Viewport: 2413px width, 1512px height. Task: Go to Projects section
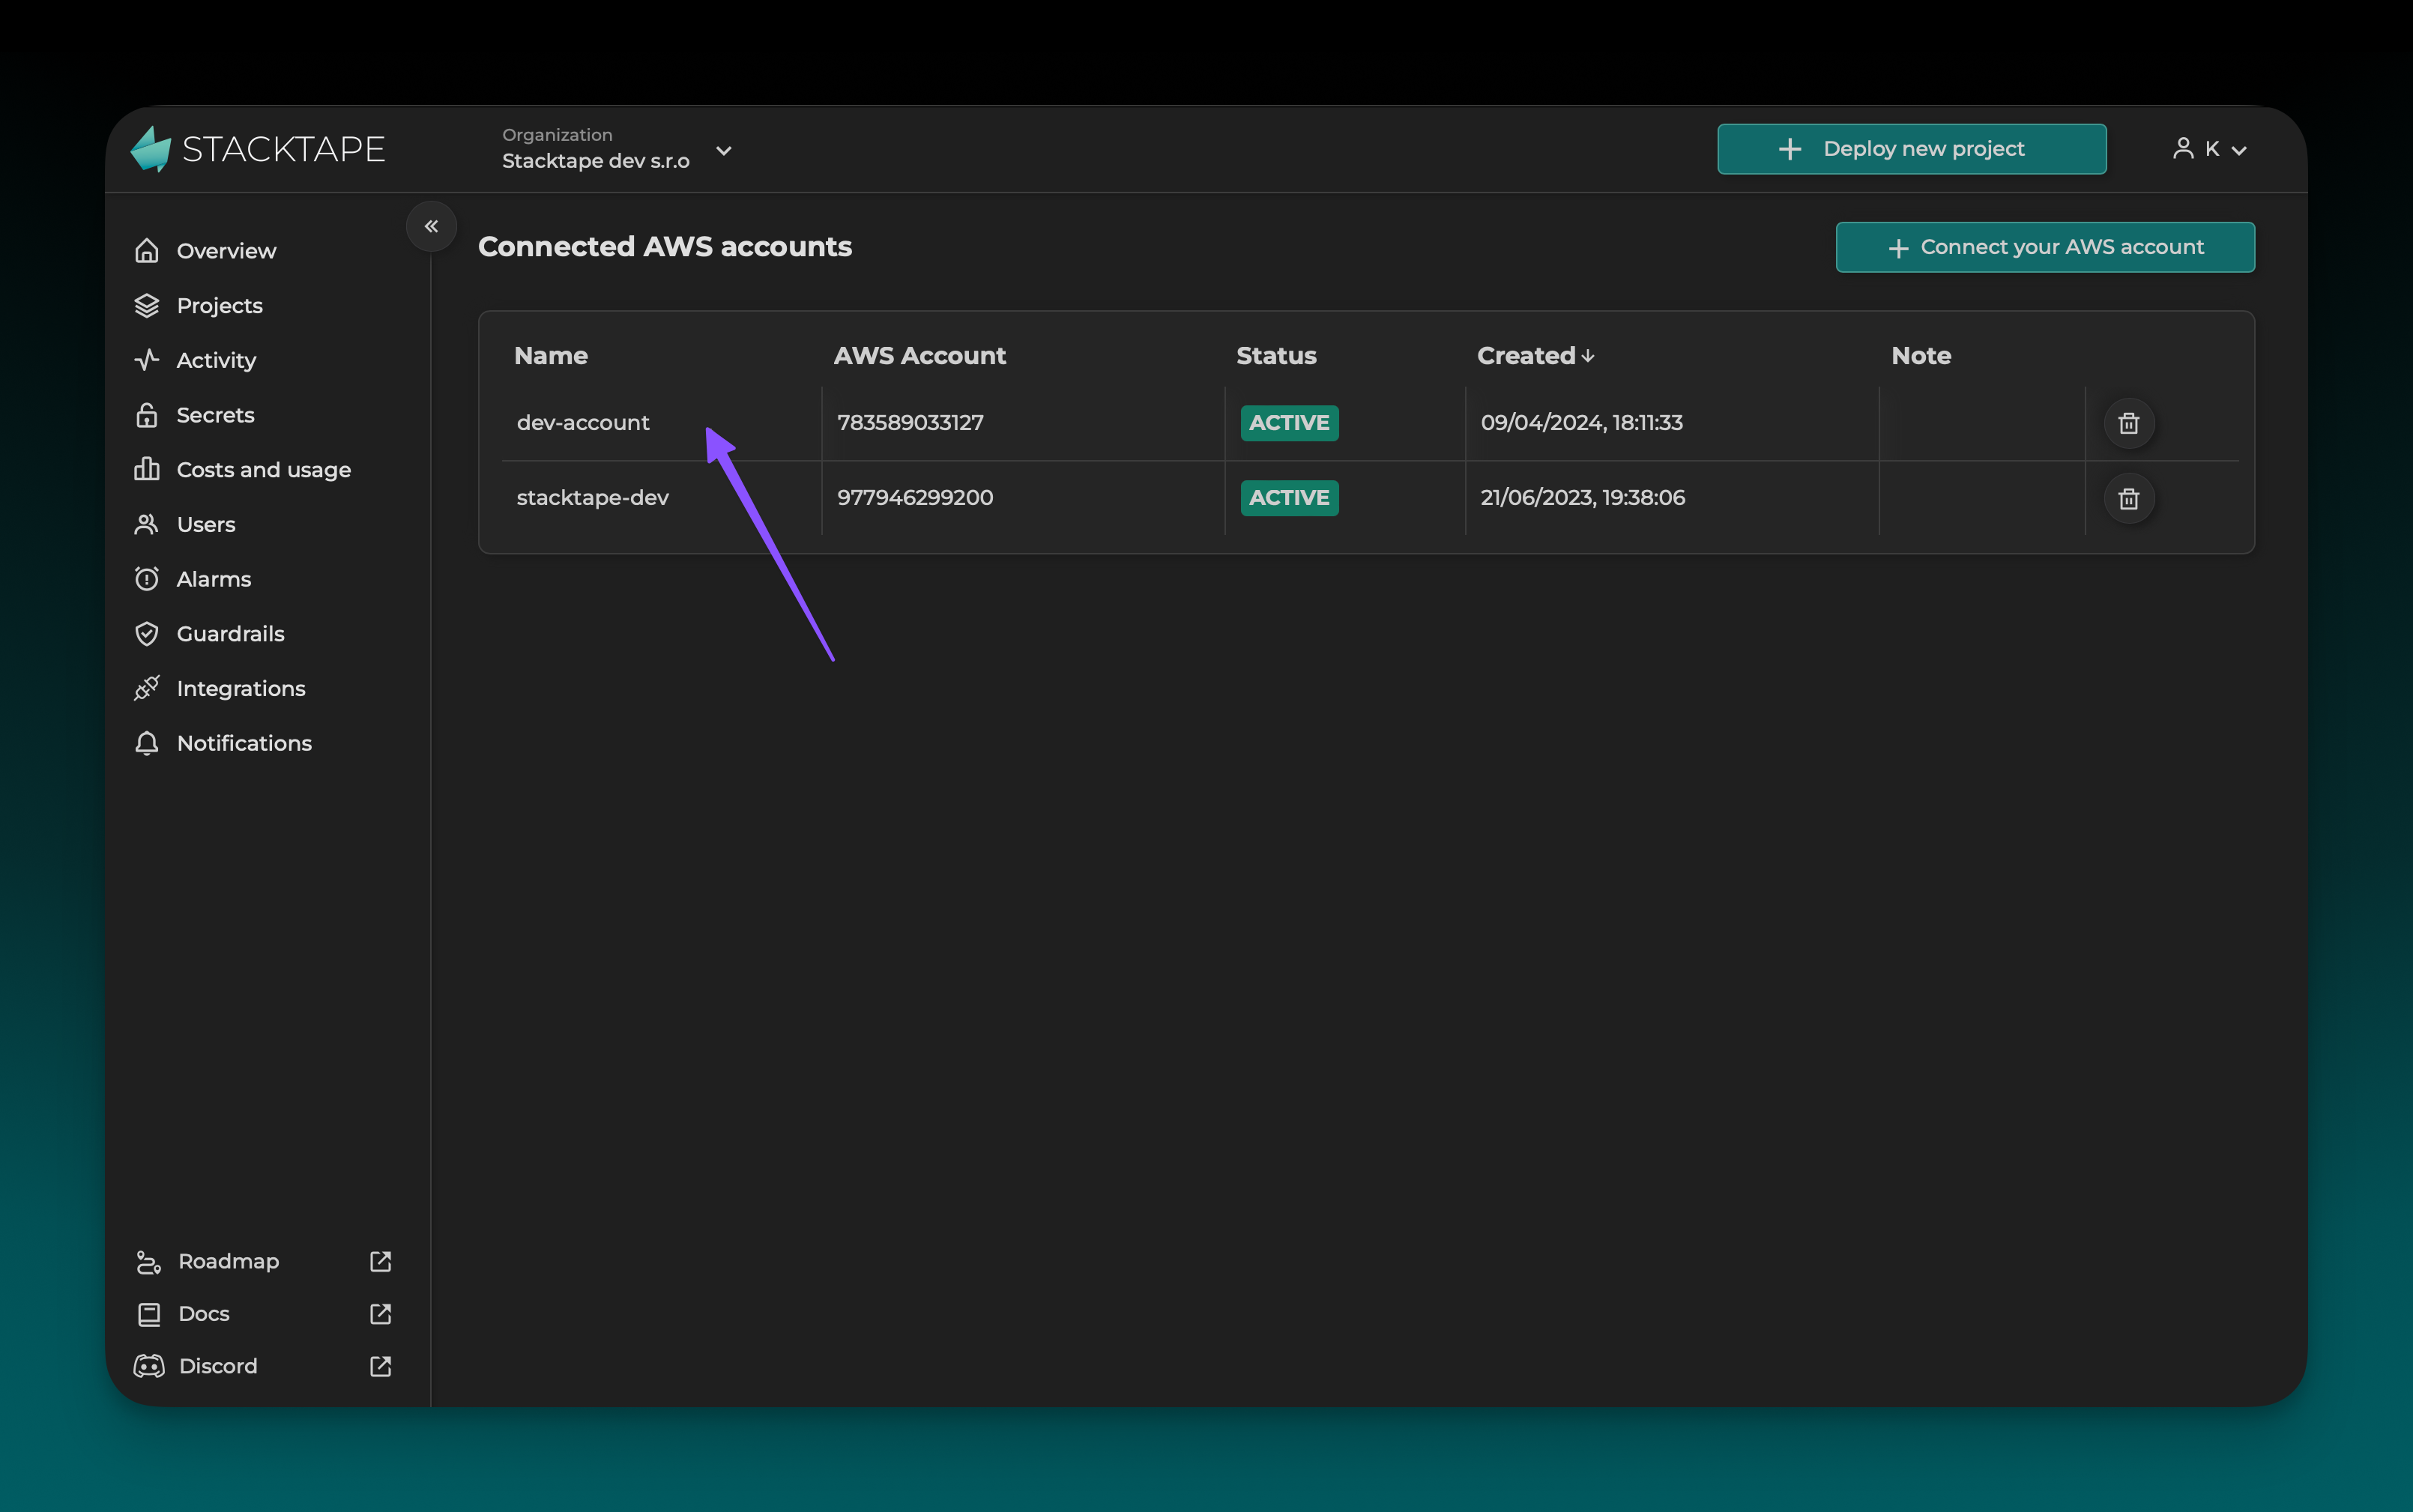219,305
